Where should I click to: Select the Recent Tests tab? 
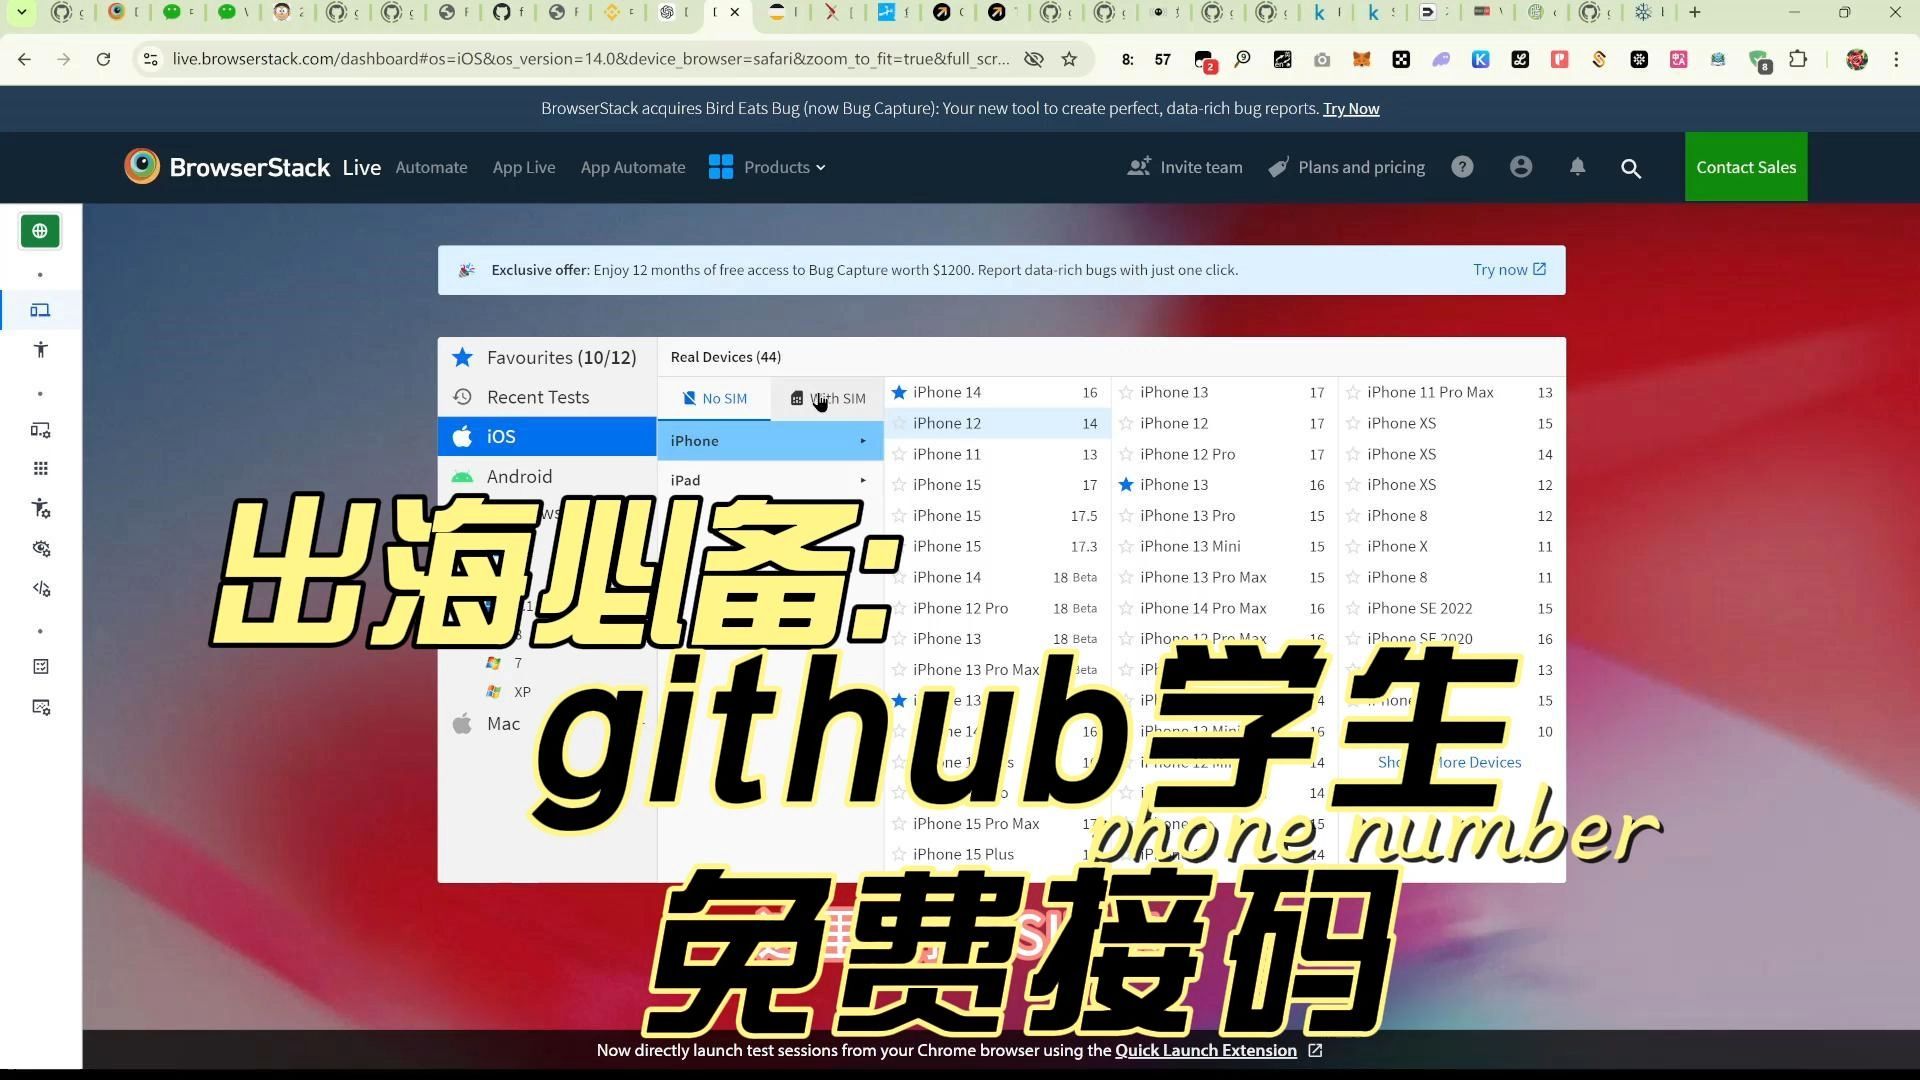[x=538, y=396]
